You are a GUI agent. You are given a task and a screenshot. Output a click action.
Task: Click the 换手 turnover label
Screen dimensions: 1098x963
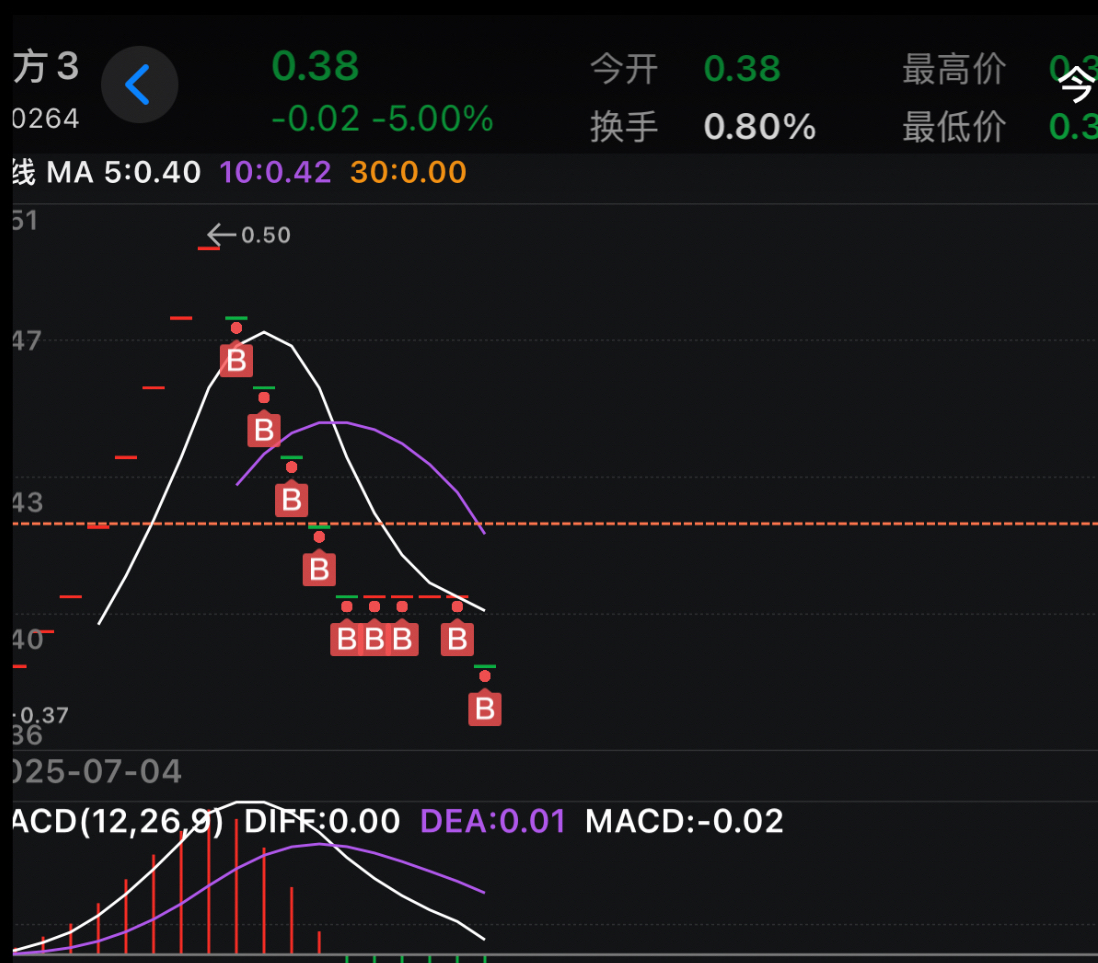tap(624, 127)
